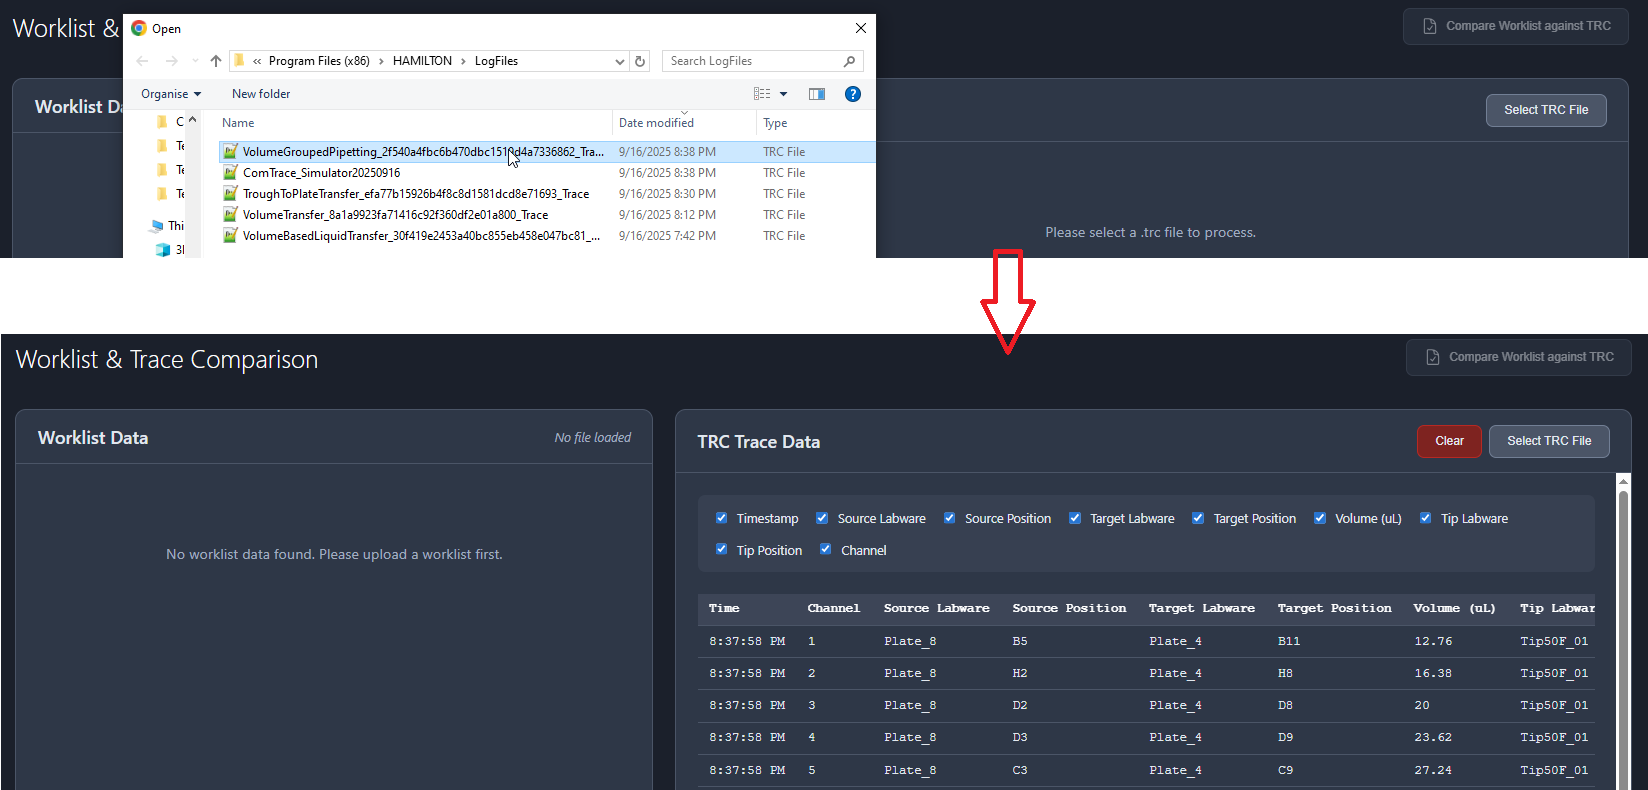Open the Organise dropdown menu
The image size is (1648, 790).
point(171,94)
